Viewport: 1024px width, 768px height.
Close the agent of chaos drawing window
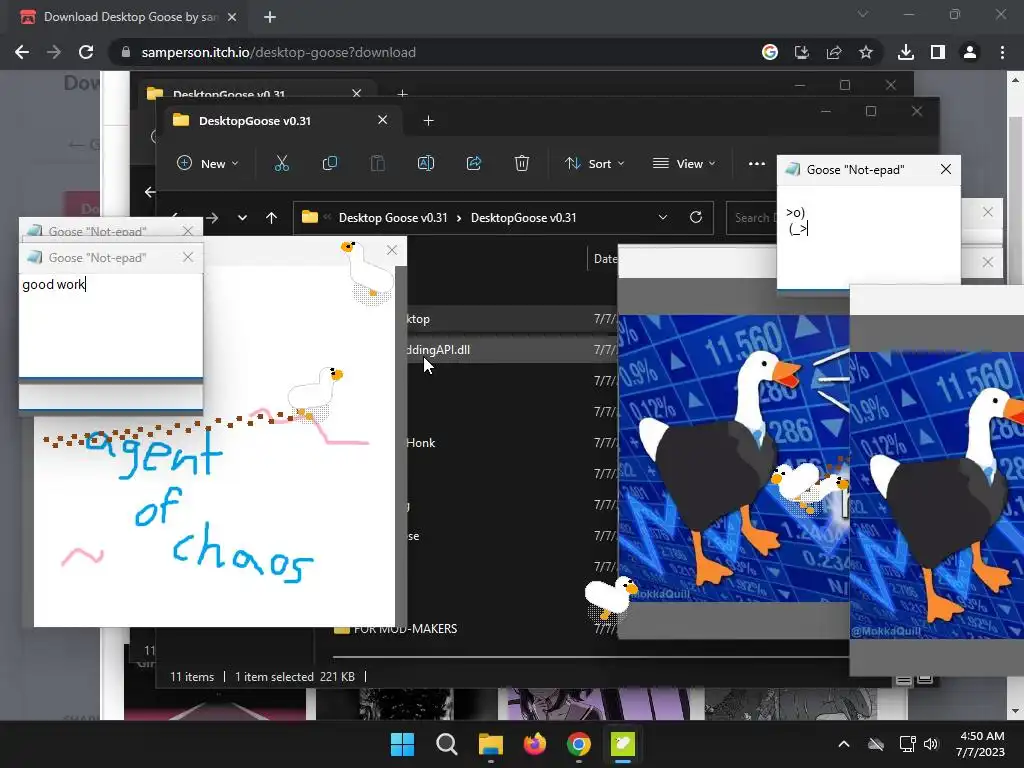[x=392, y=250]
